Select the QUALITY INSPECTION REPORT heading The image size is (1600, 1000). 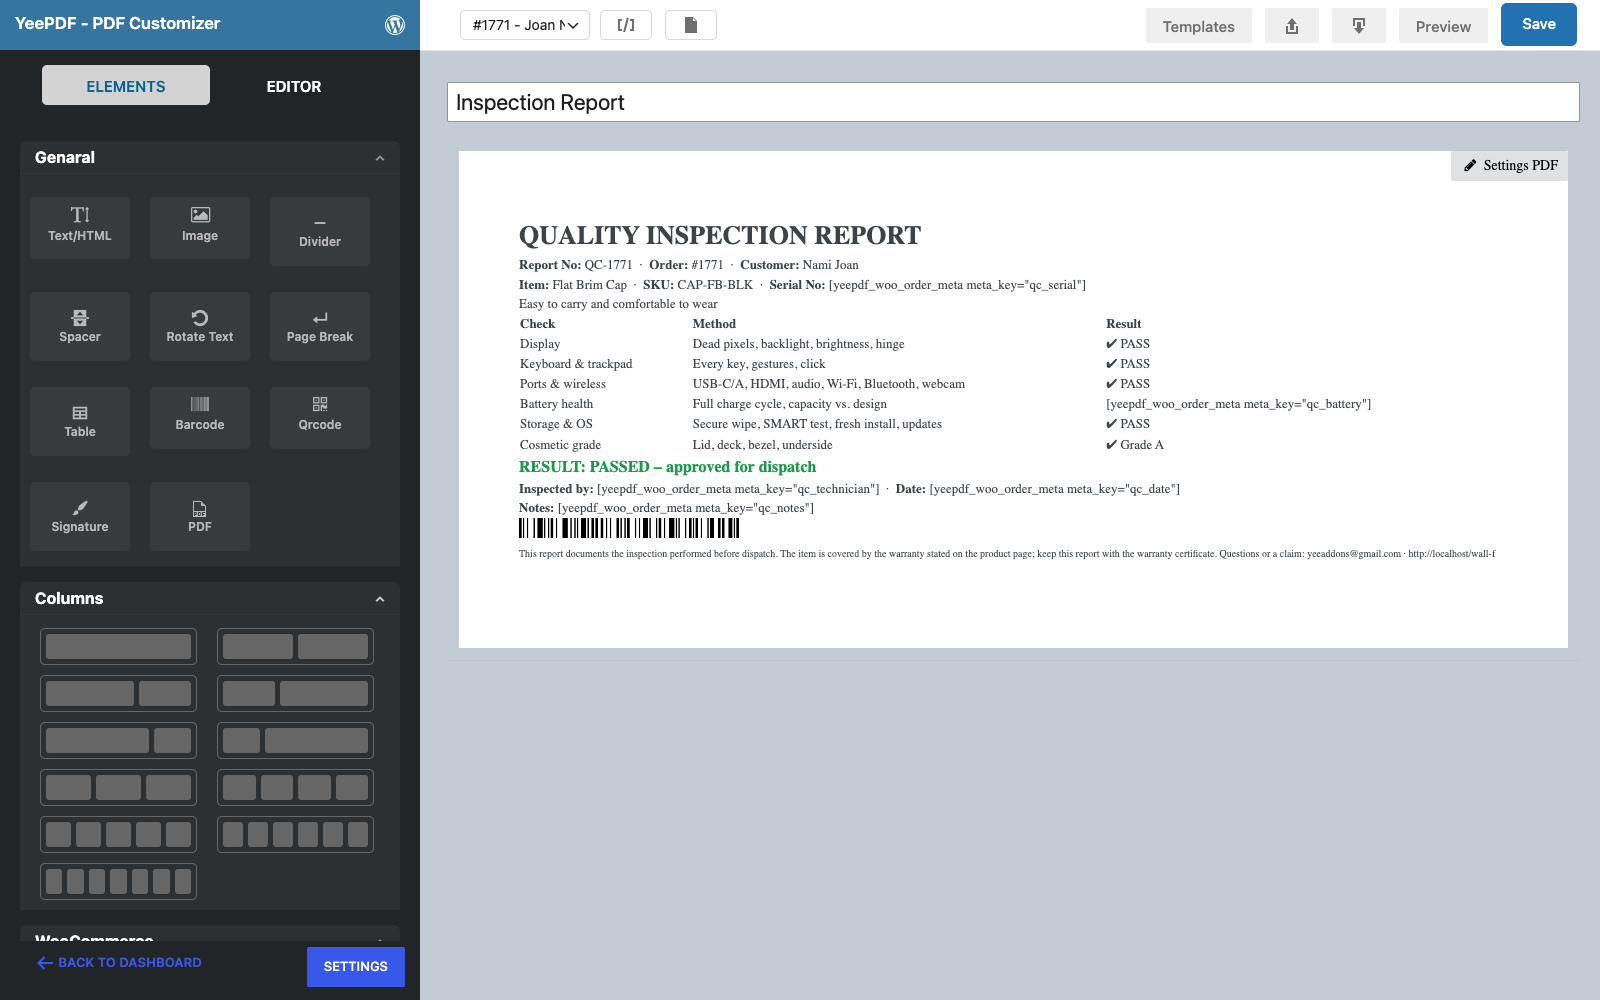coord(720,236)
